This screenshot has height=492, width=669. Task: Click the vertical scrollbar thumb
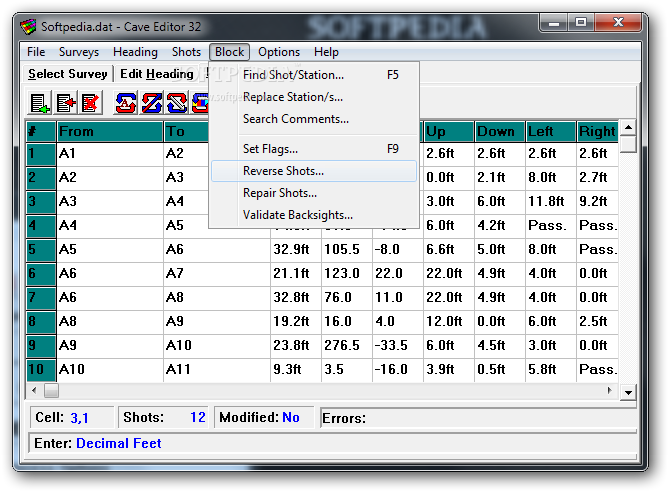point(628,144)
